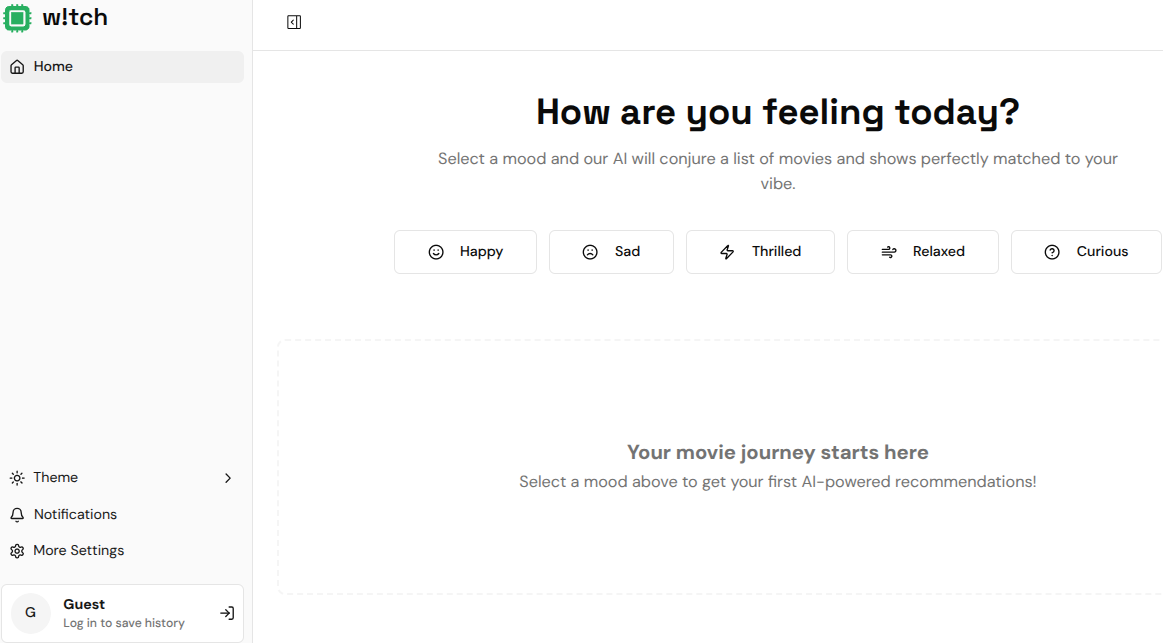Click the Guest avatar circle

(x=31, y=613)
